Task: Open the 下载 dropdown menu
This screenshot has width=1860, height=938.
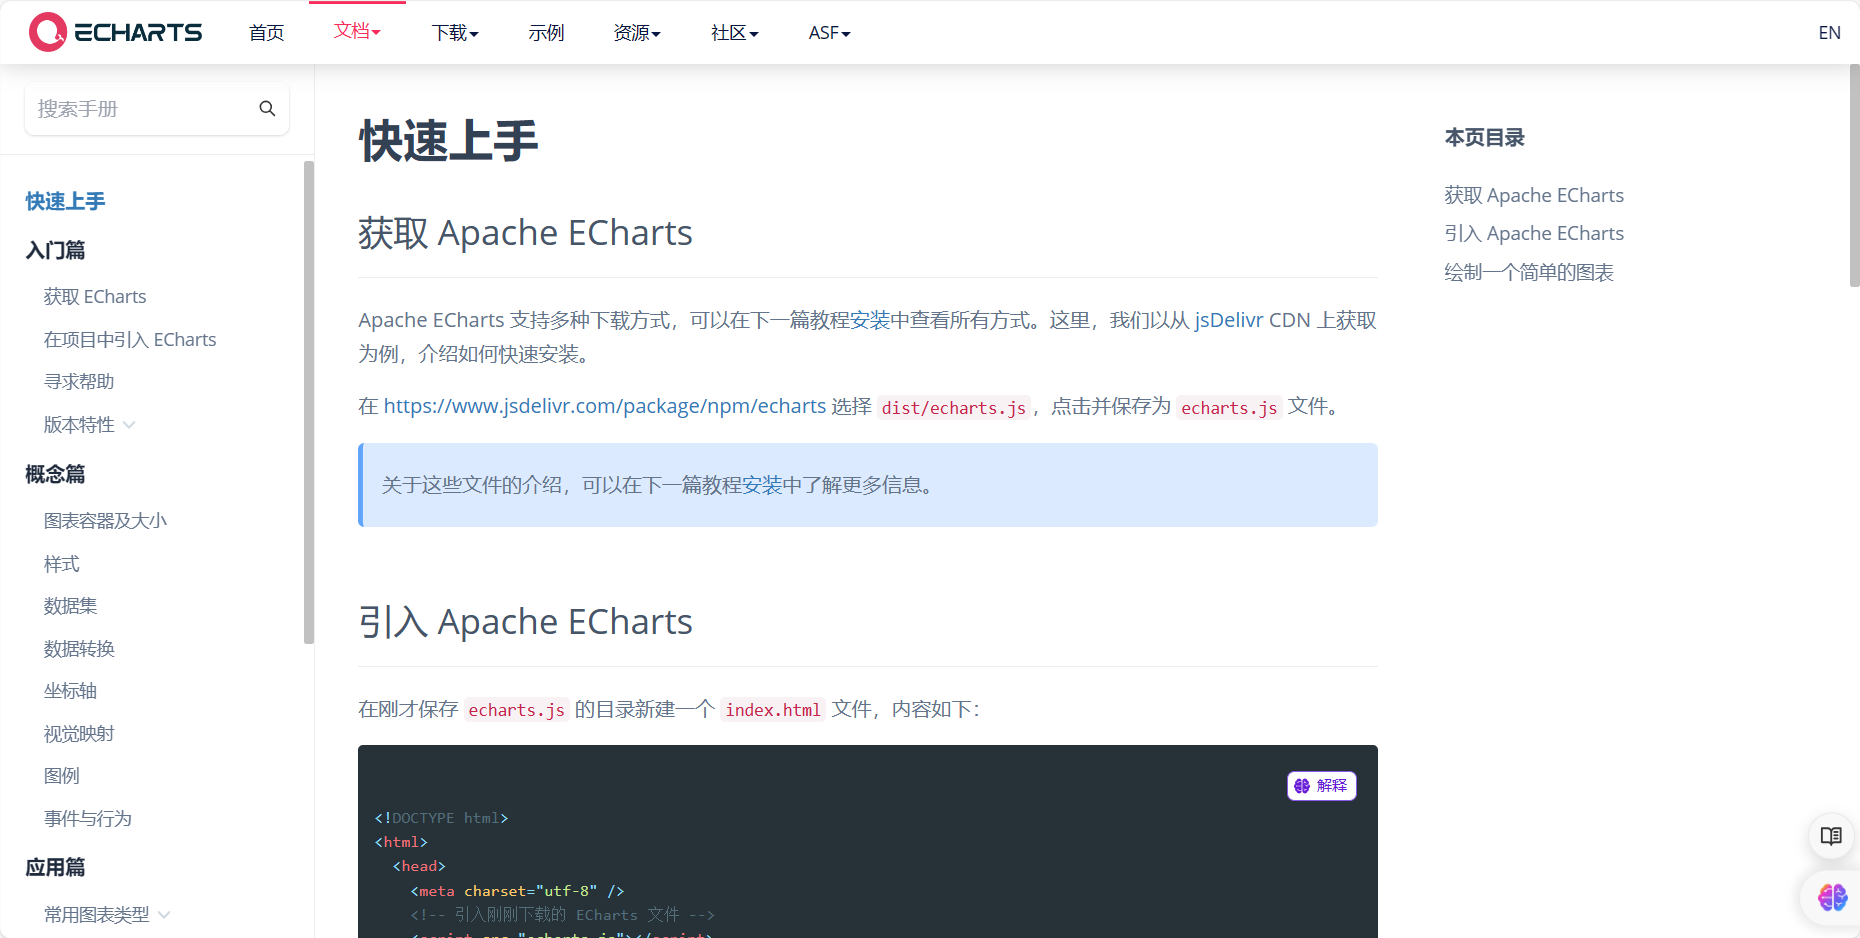Action: tap(454, 31)
